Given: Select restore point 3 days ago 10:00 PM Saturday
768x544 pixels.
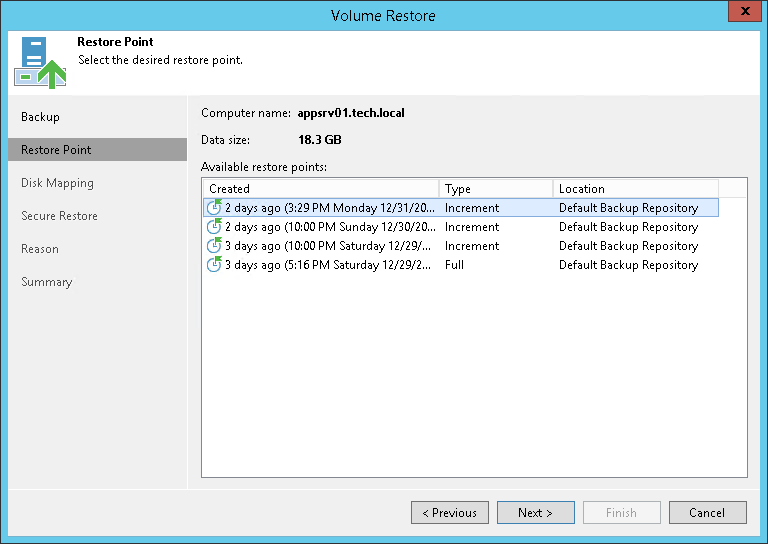Looking at the screenshot, I should tap(461, 246).
